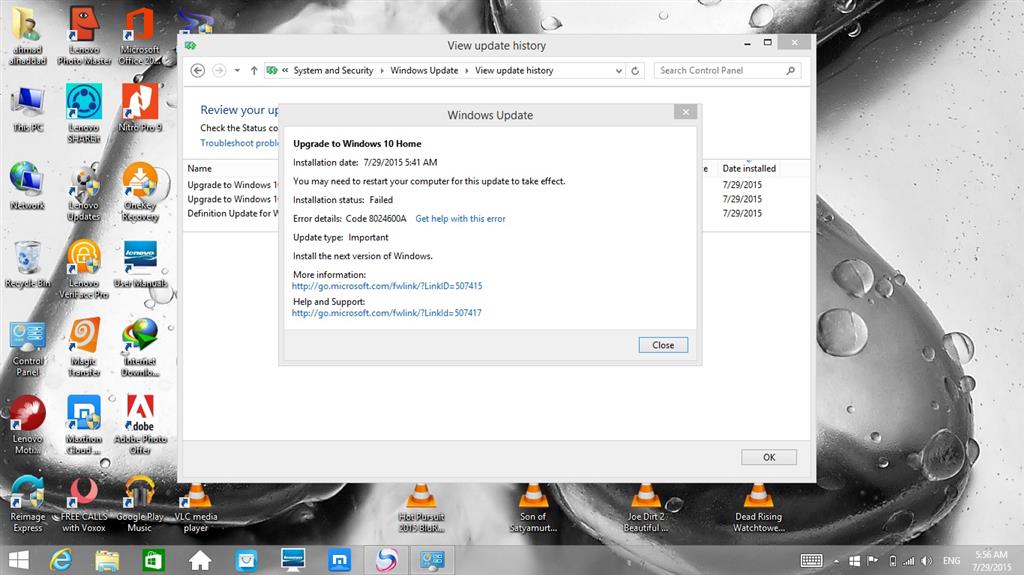
Task: Refresh the View update history page
Action: 635,71
